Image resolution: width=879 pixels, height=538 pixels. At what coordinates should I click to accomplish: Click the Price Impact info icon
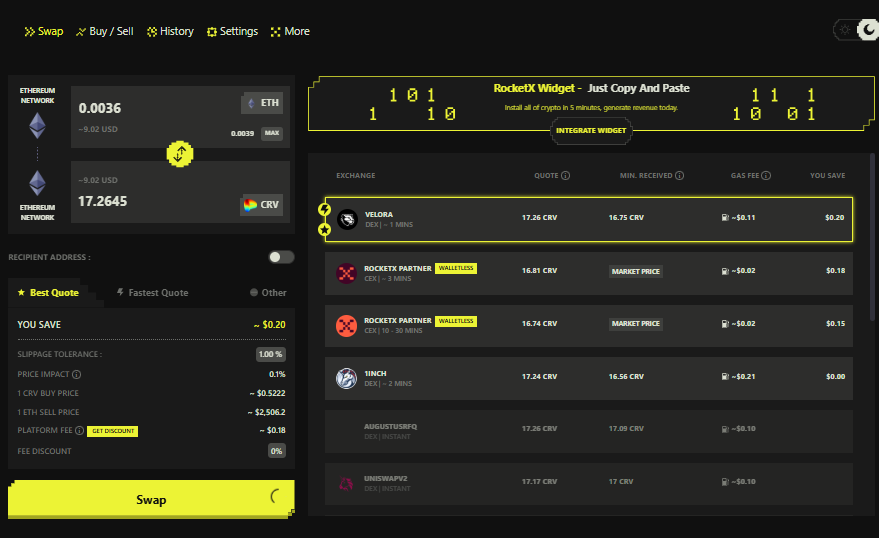pos(77,374)
